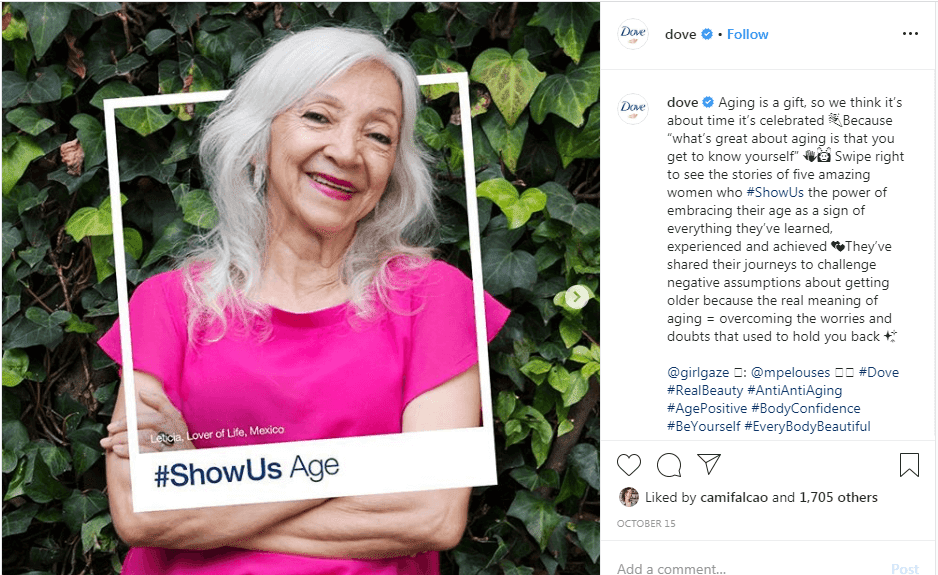The width and height of the screenshot is (938, 575).
Task: Visit the @mpelouses profile mention
Action: [x=790, y=373]
